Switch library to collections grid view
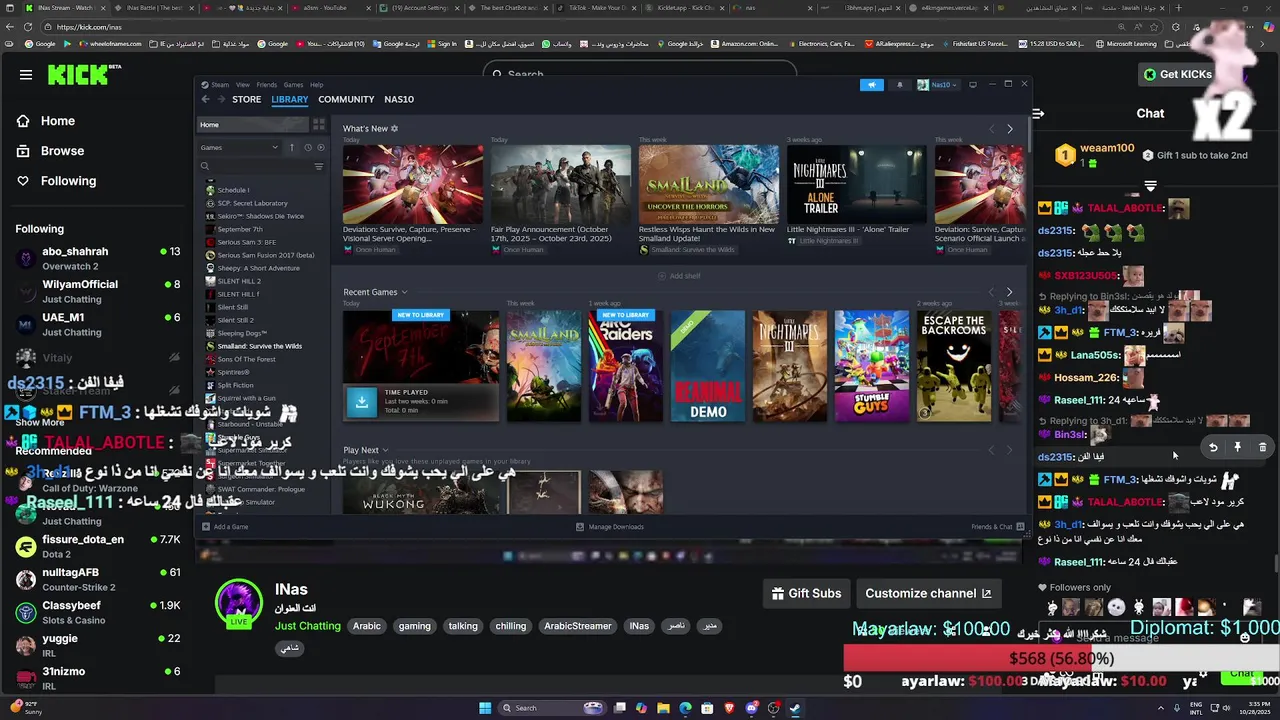 319,125
